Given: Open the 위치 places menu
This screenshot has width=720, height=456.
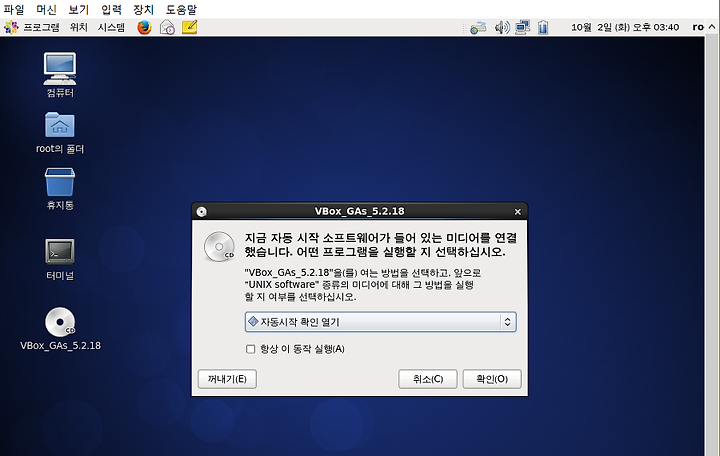Looking at the screenshot, I should (79, 28).
